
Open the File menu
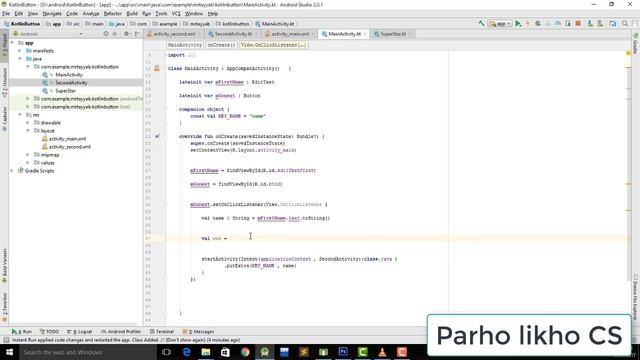point(6,13)
